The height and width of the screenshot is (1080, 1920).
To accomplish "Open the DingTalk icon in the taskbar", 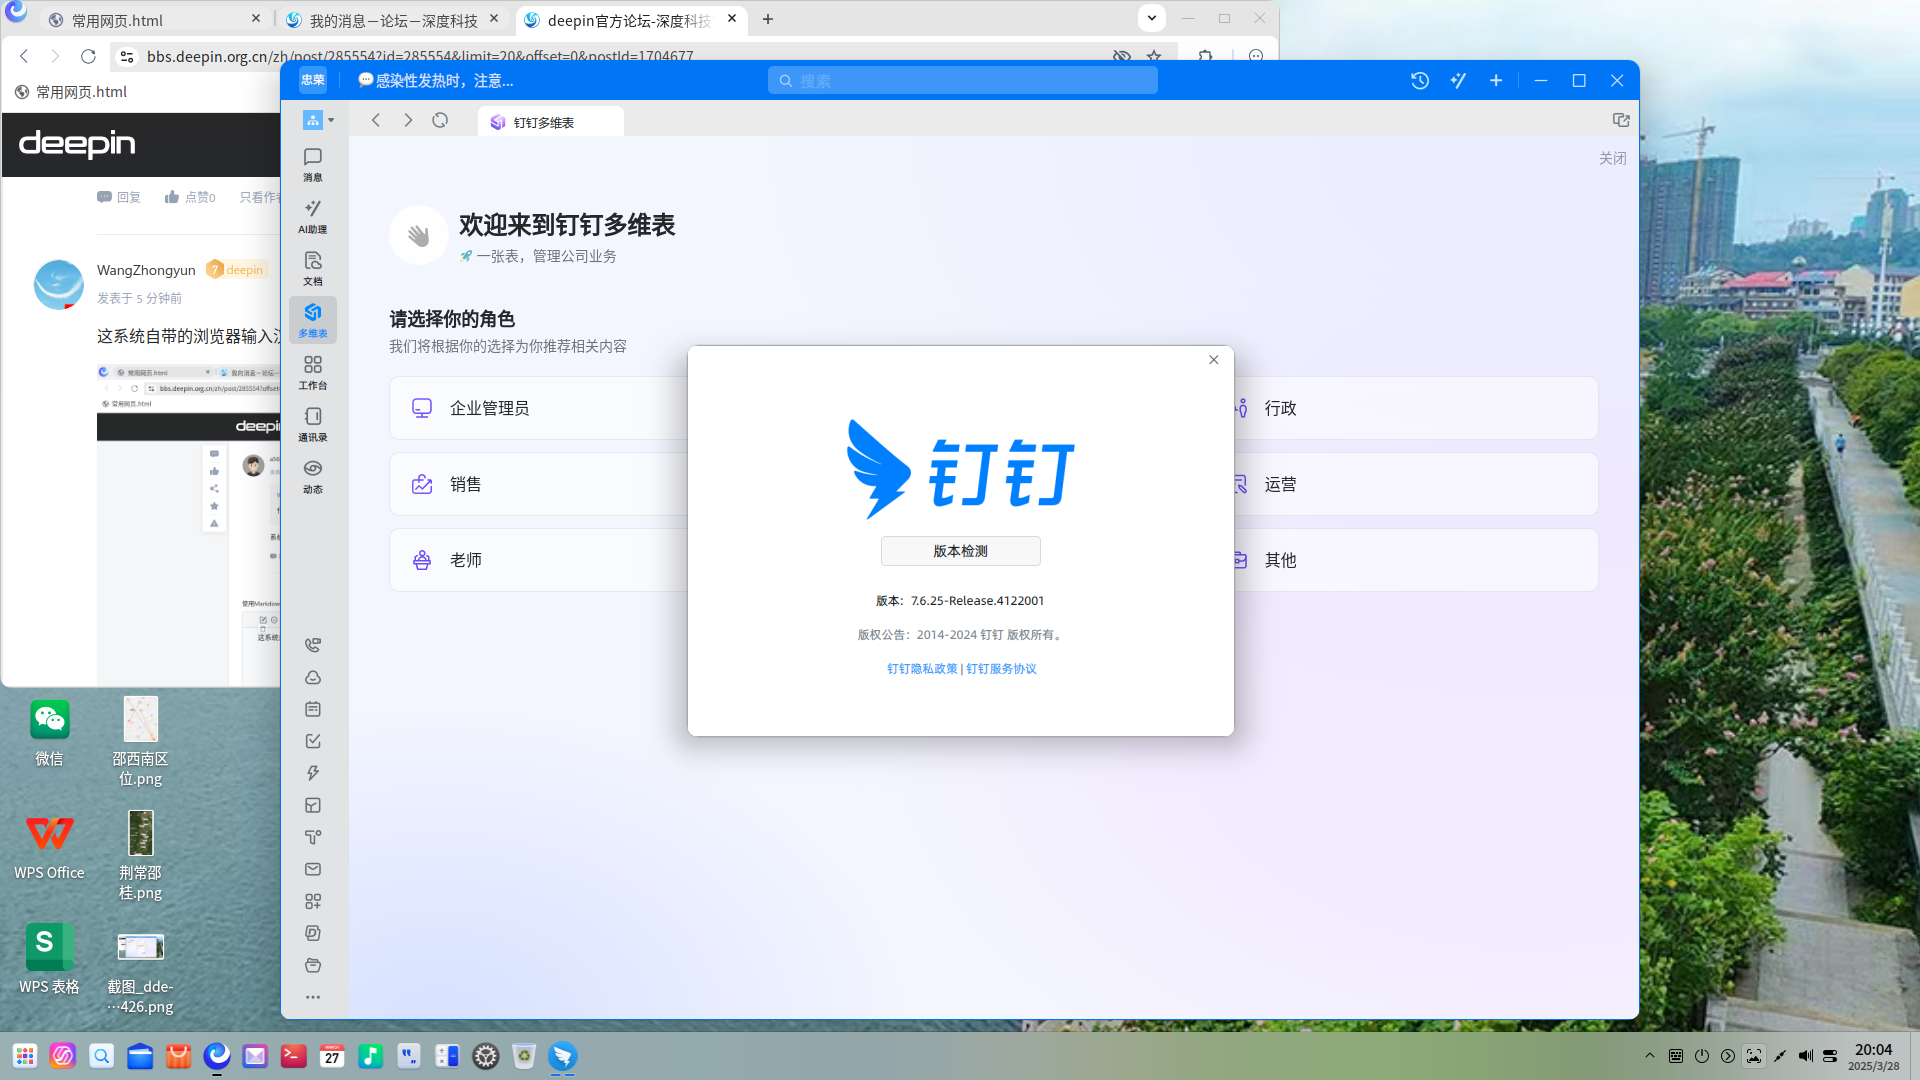I will [x=563, y=1055].
